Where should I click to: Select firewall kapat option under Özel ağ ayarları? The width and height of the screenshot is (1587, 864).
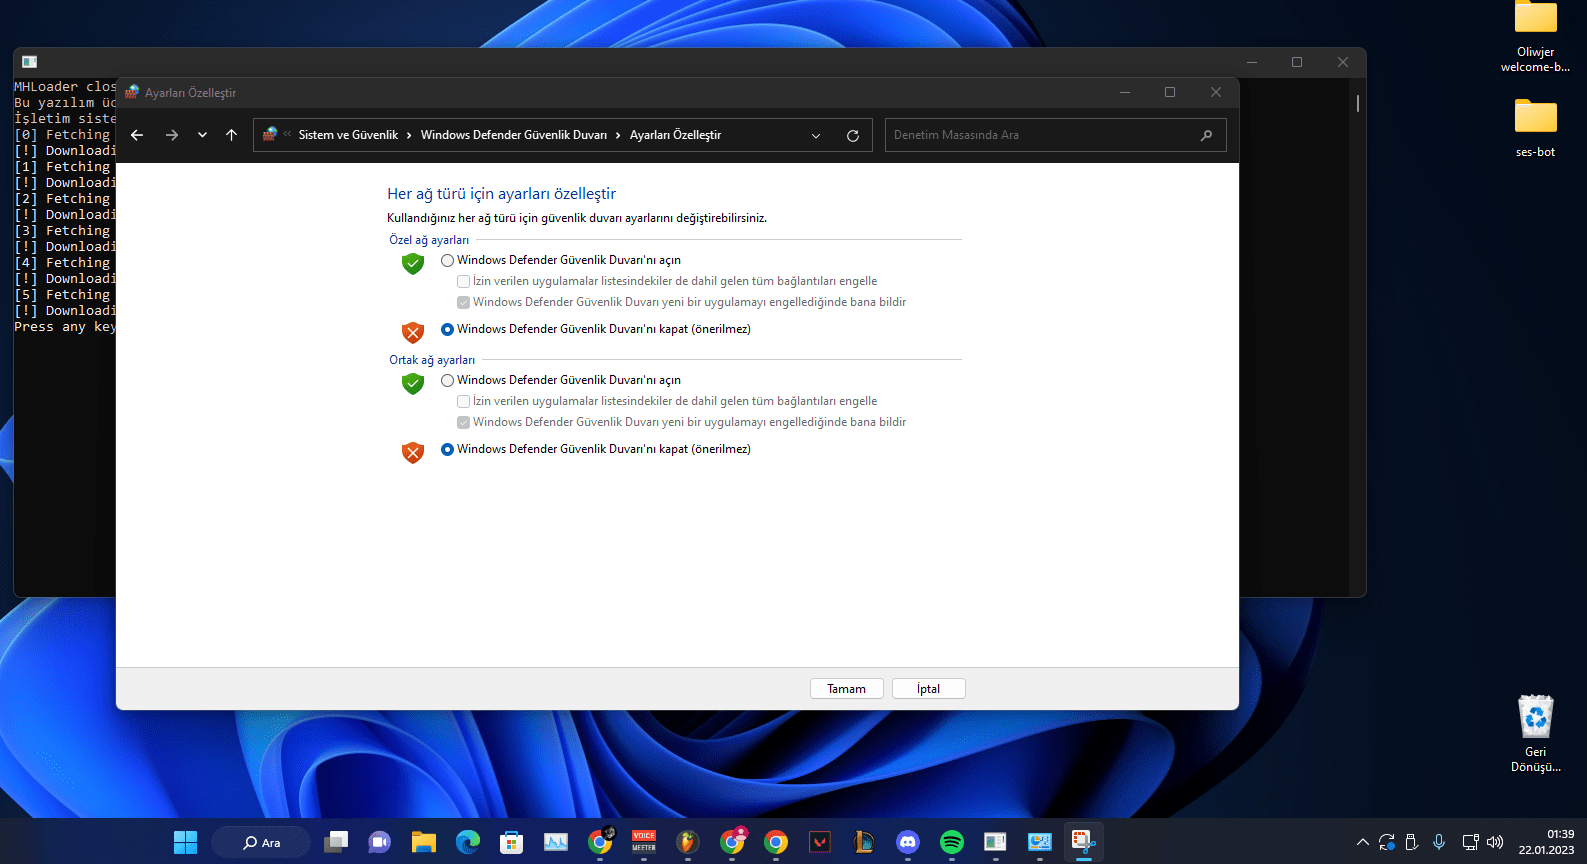tap(447, 329)
